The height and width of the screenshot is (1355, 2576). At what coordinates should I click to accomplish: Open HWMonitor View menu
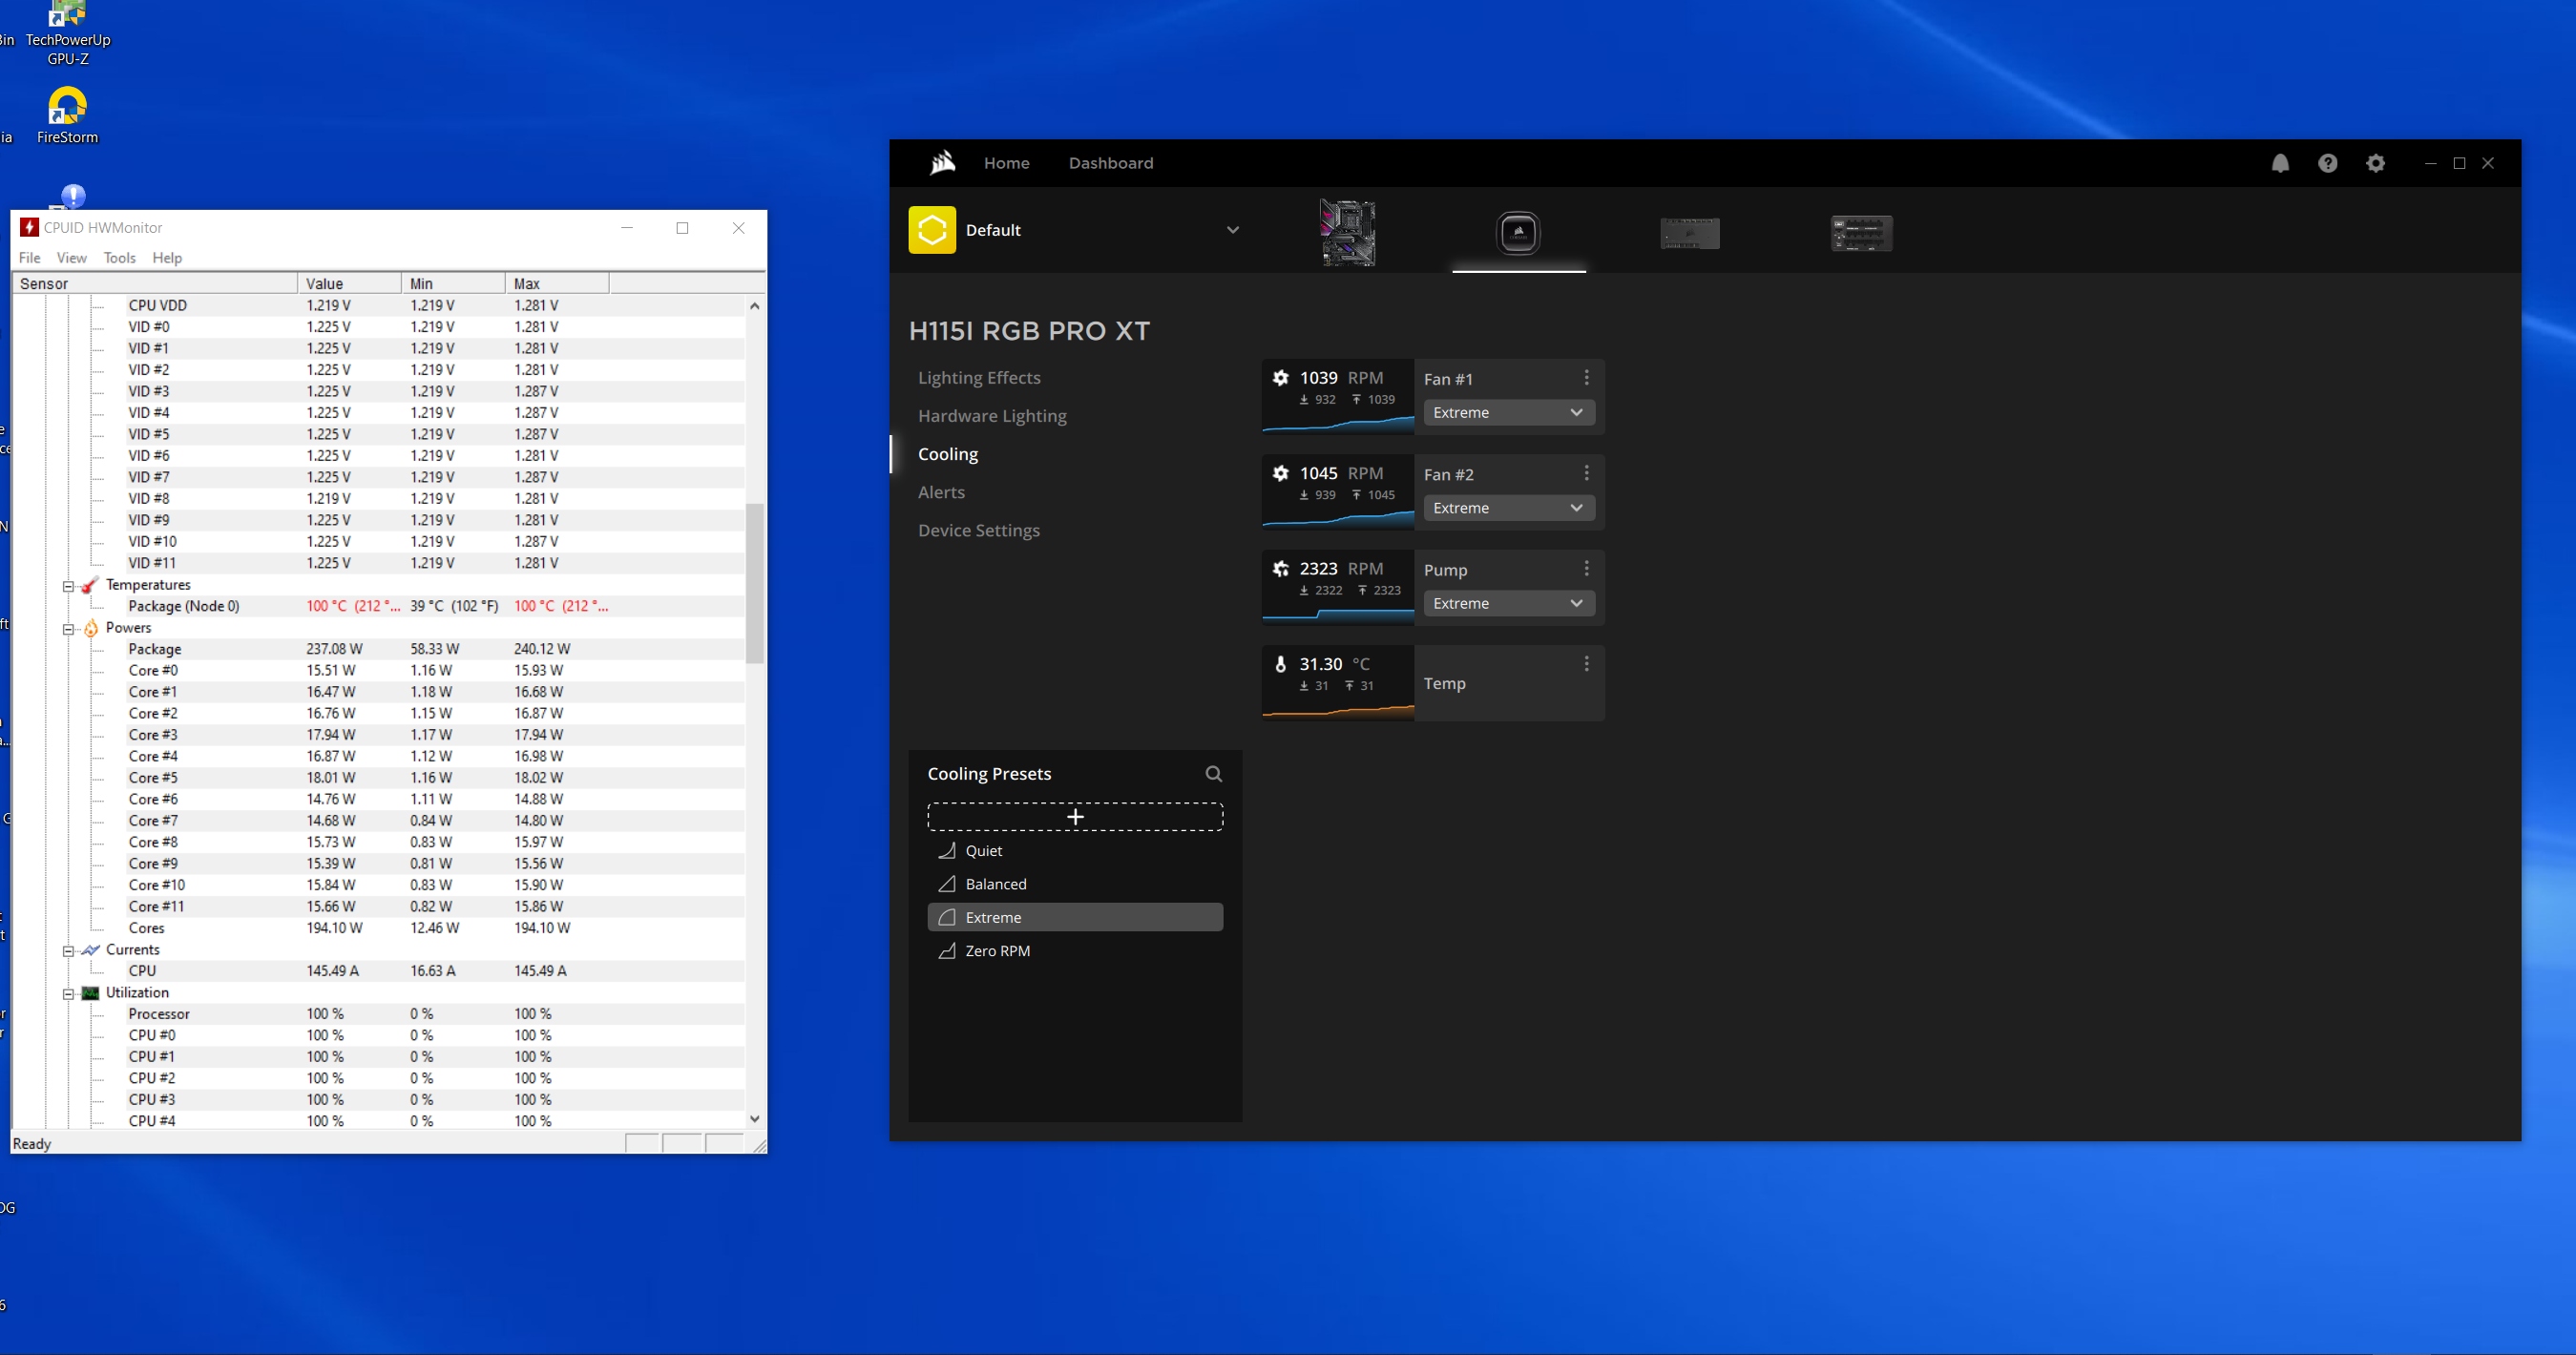click(x=71, y=257)
